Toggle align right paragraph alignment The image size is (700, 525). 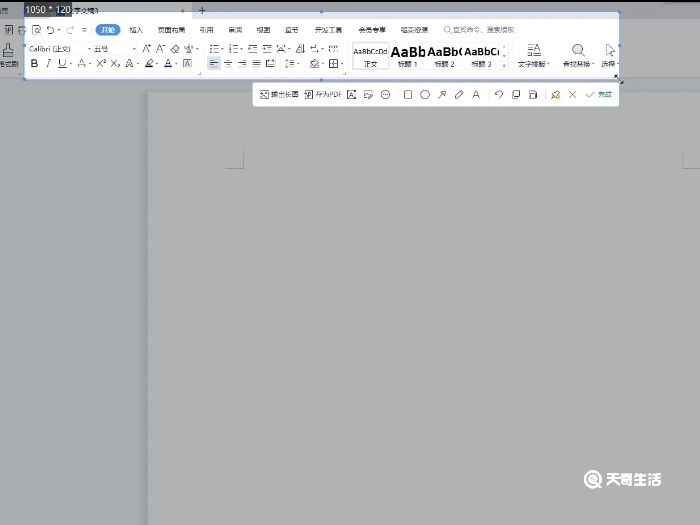coord(242,63)
